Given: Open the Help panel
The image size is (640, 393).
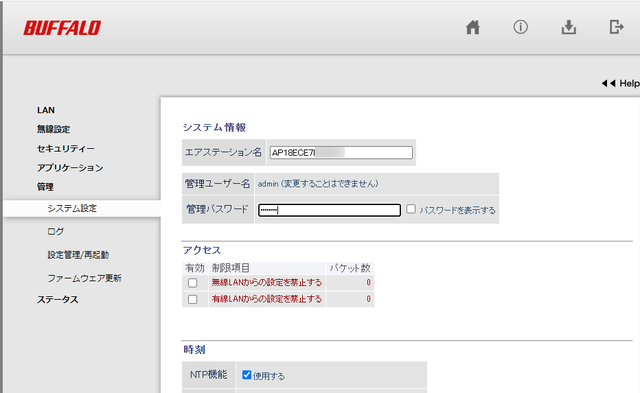Looking at the screenshot, I should pos(620,83).
